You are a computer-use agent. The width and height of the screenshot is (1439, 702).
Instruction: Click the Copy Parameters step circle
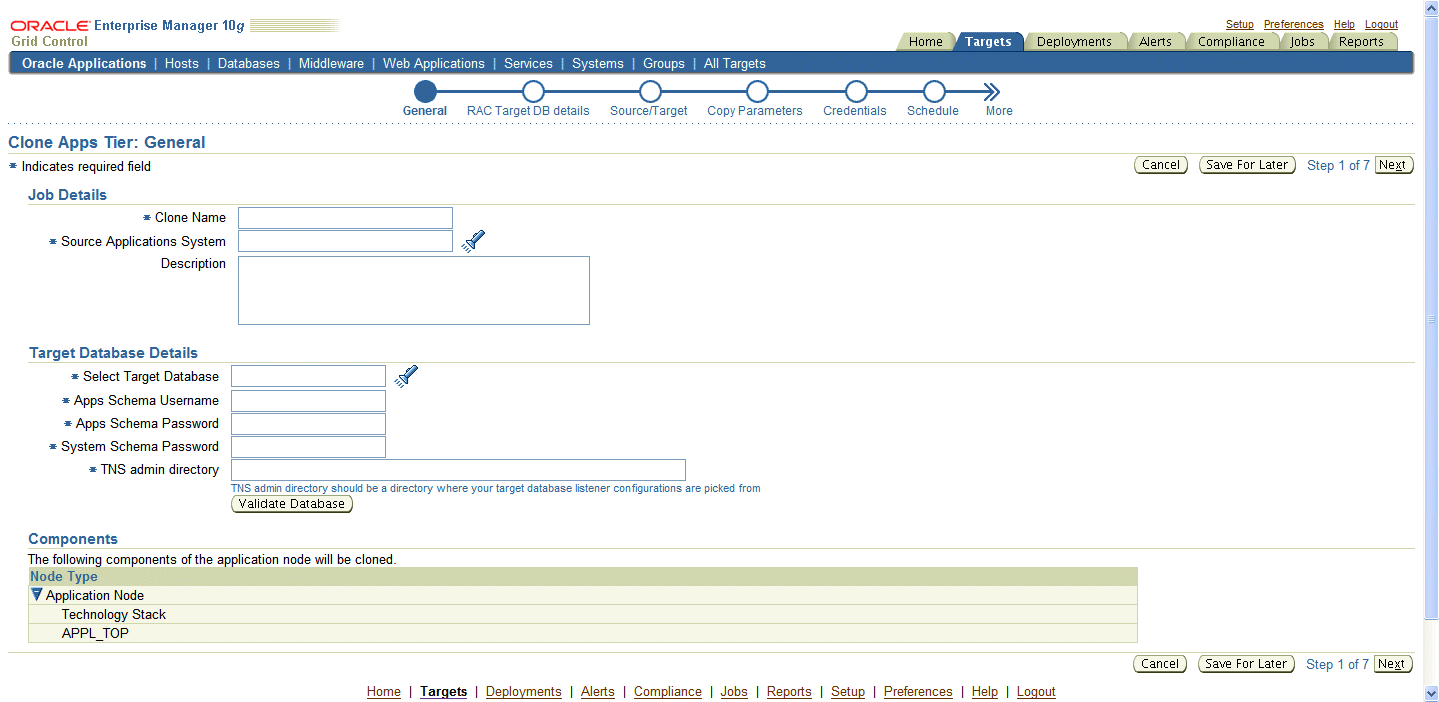click(757, 92)
